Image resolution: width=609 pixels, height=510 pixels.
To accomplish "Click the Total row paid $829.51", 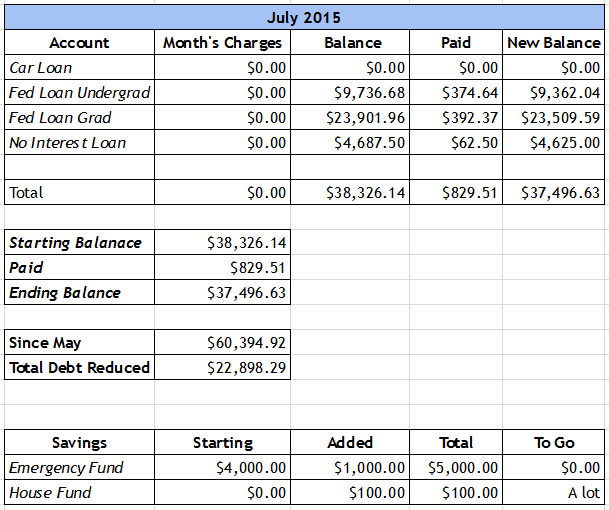I will [x=456, y=192].
